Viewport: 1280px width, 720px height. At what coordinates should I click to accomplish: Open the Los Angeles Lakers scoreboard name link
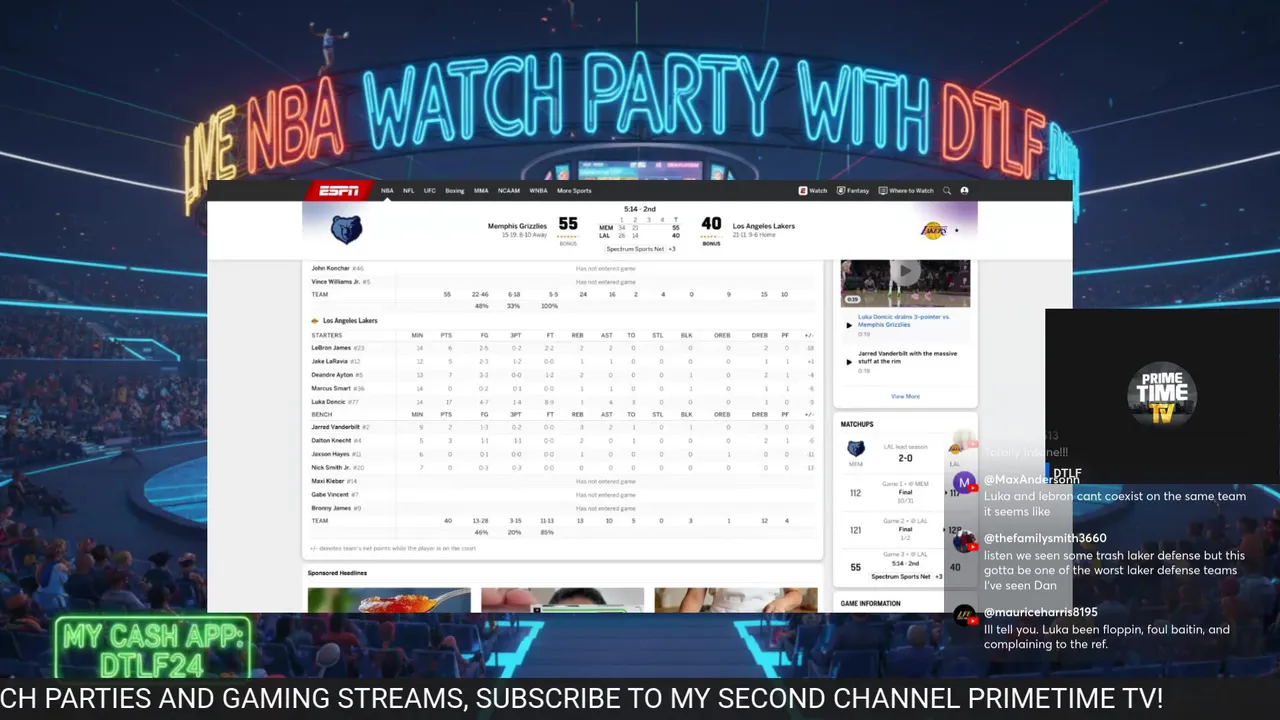(x=764, y=226)
